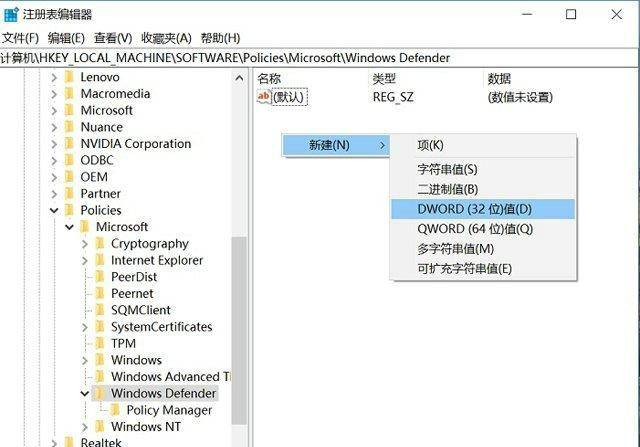640x447 pixels.
Task: Click the Partner folder icon
Action: click(x=70, y=193)
